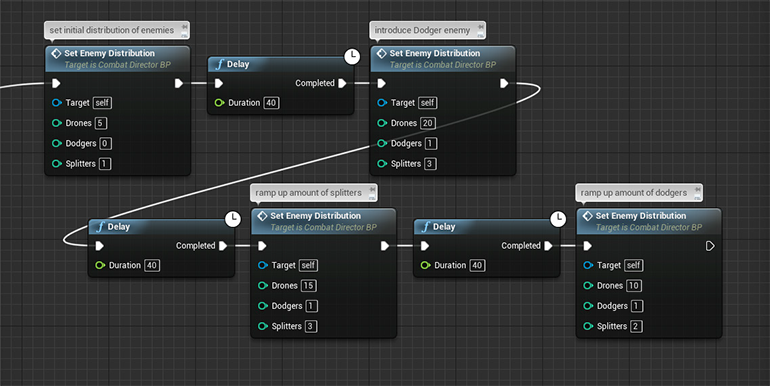Click exec output pin of 'ramp up amount of splitters' node
Viewport: 770px width, 386px height.
385,246
